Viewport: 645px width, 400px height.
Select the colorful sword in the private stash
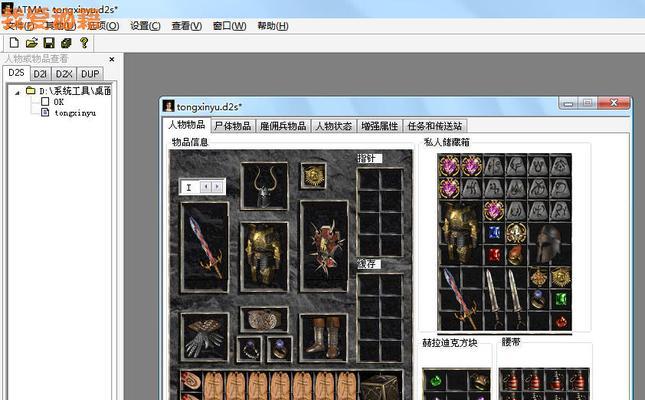[460, 298]
